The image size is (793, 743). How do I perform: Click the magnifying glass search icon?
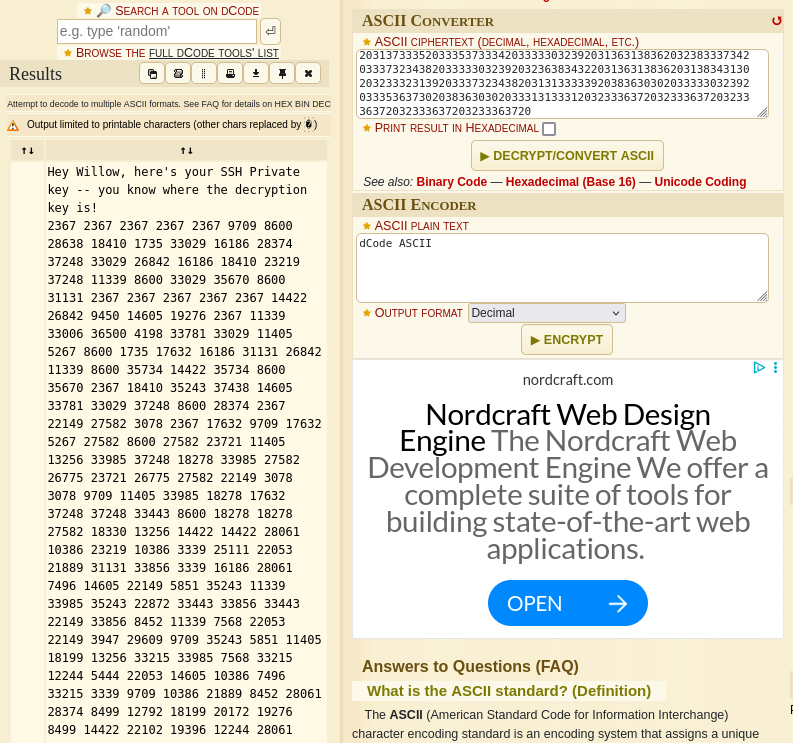point(104,11)
